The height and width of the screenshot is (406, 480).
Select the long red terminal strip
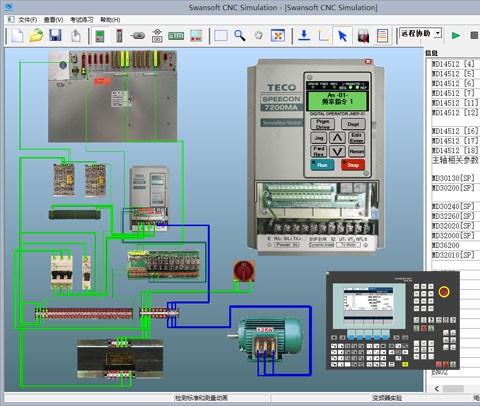pyautogui.click(x=84, y=314)
